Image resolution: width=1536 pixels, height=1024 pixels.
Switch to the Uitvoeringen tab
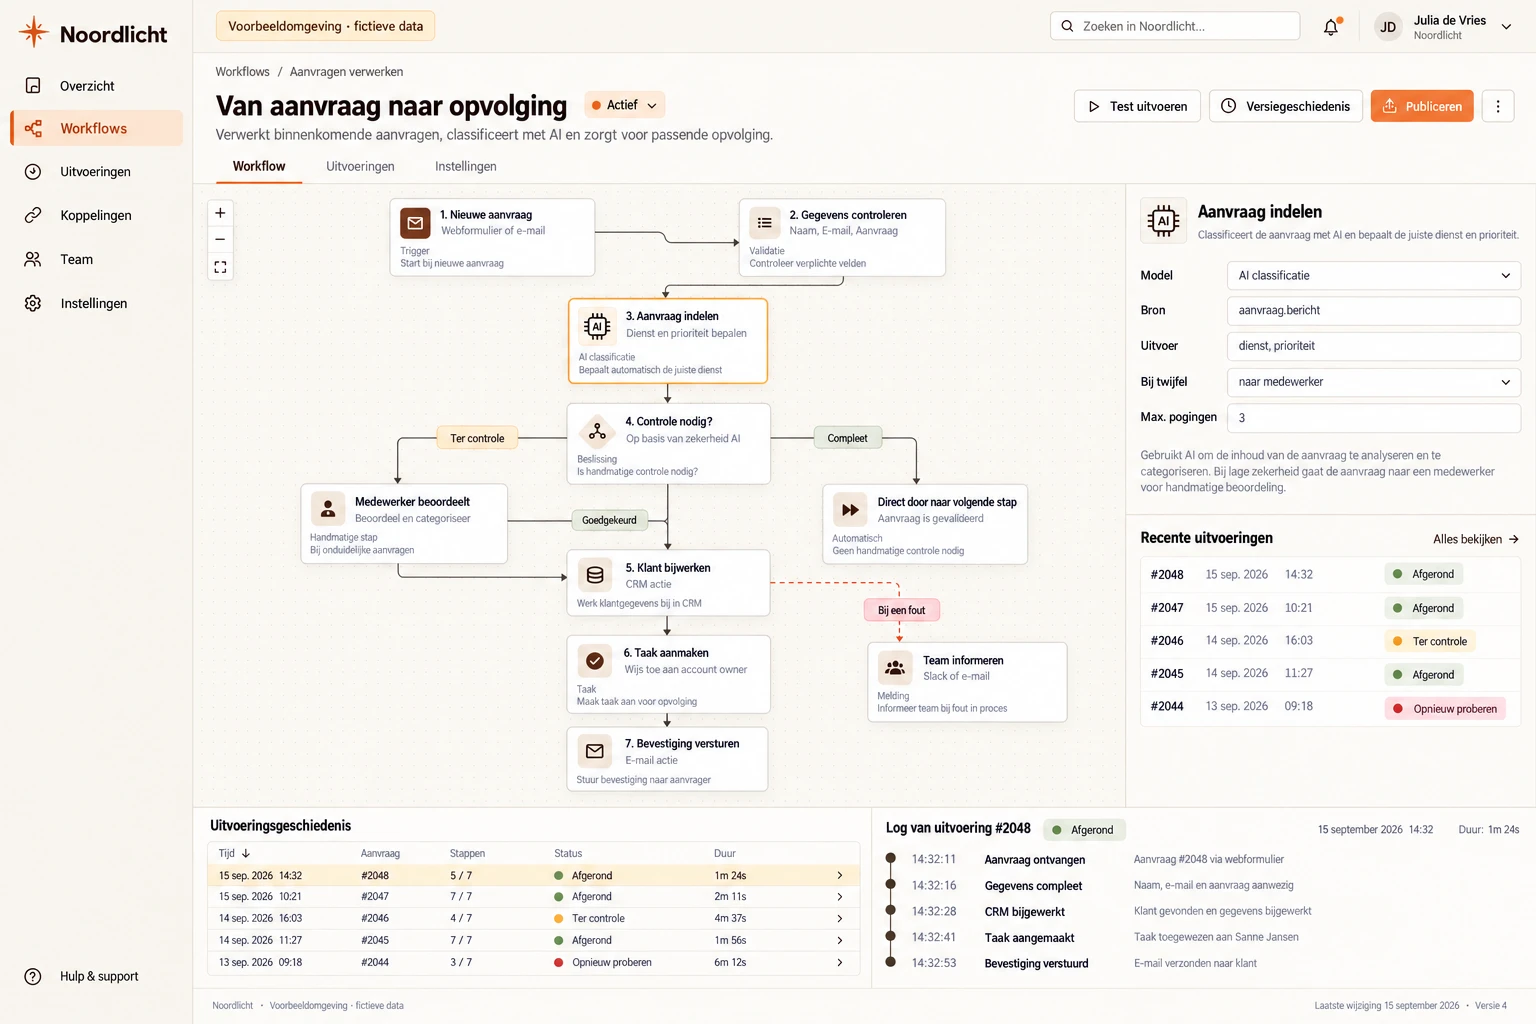[360, 166]
